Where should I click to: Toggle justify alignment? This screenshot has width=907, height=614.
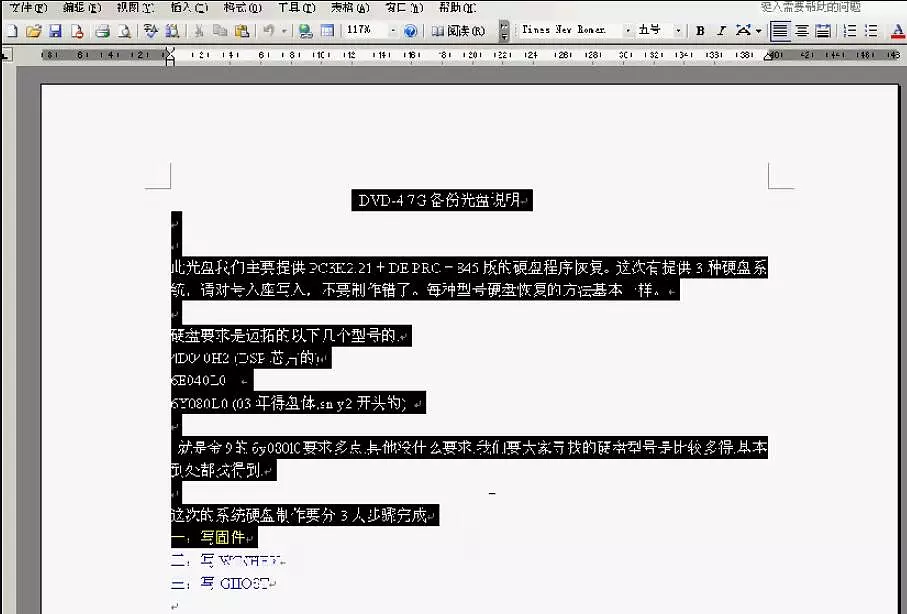click(780, 31)
